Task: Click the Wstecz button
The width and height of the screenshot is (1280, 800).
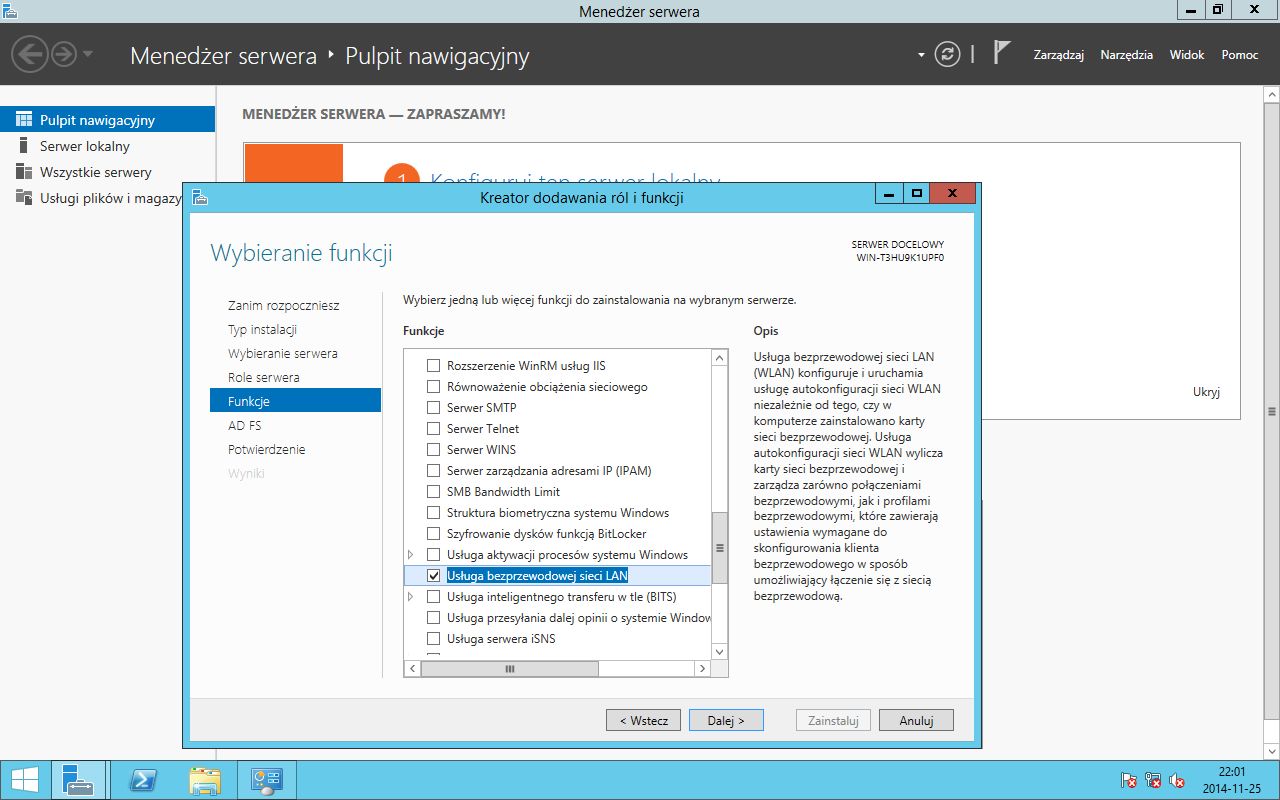Action: [x=644, y=720]
